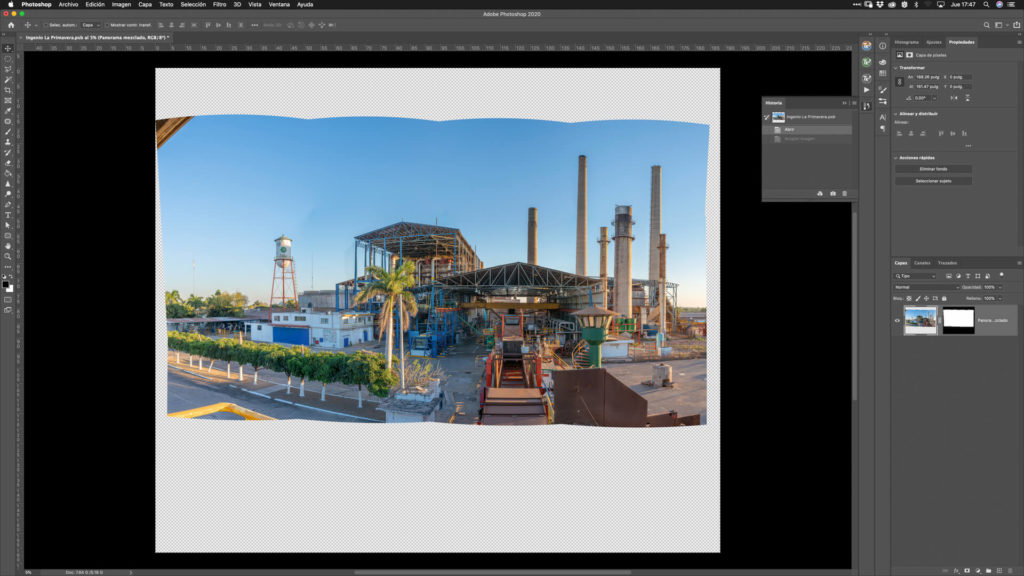Screen dimensions: 1024x576
Task: Enable the Selec. autom. checkbox
Action: click(x=45, y=24)
